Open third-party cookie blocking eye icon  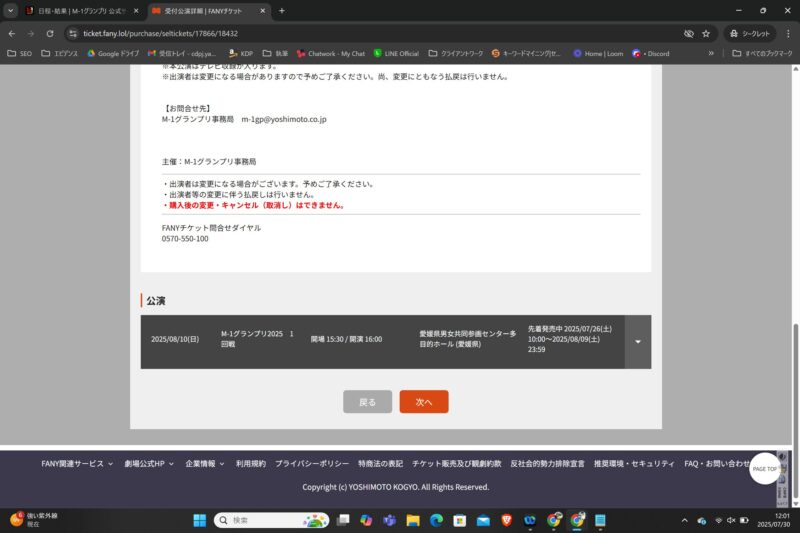coord(689,34)
